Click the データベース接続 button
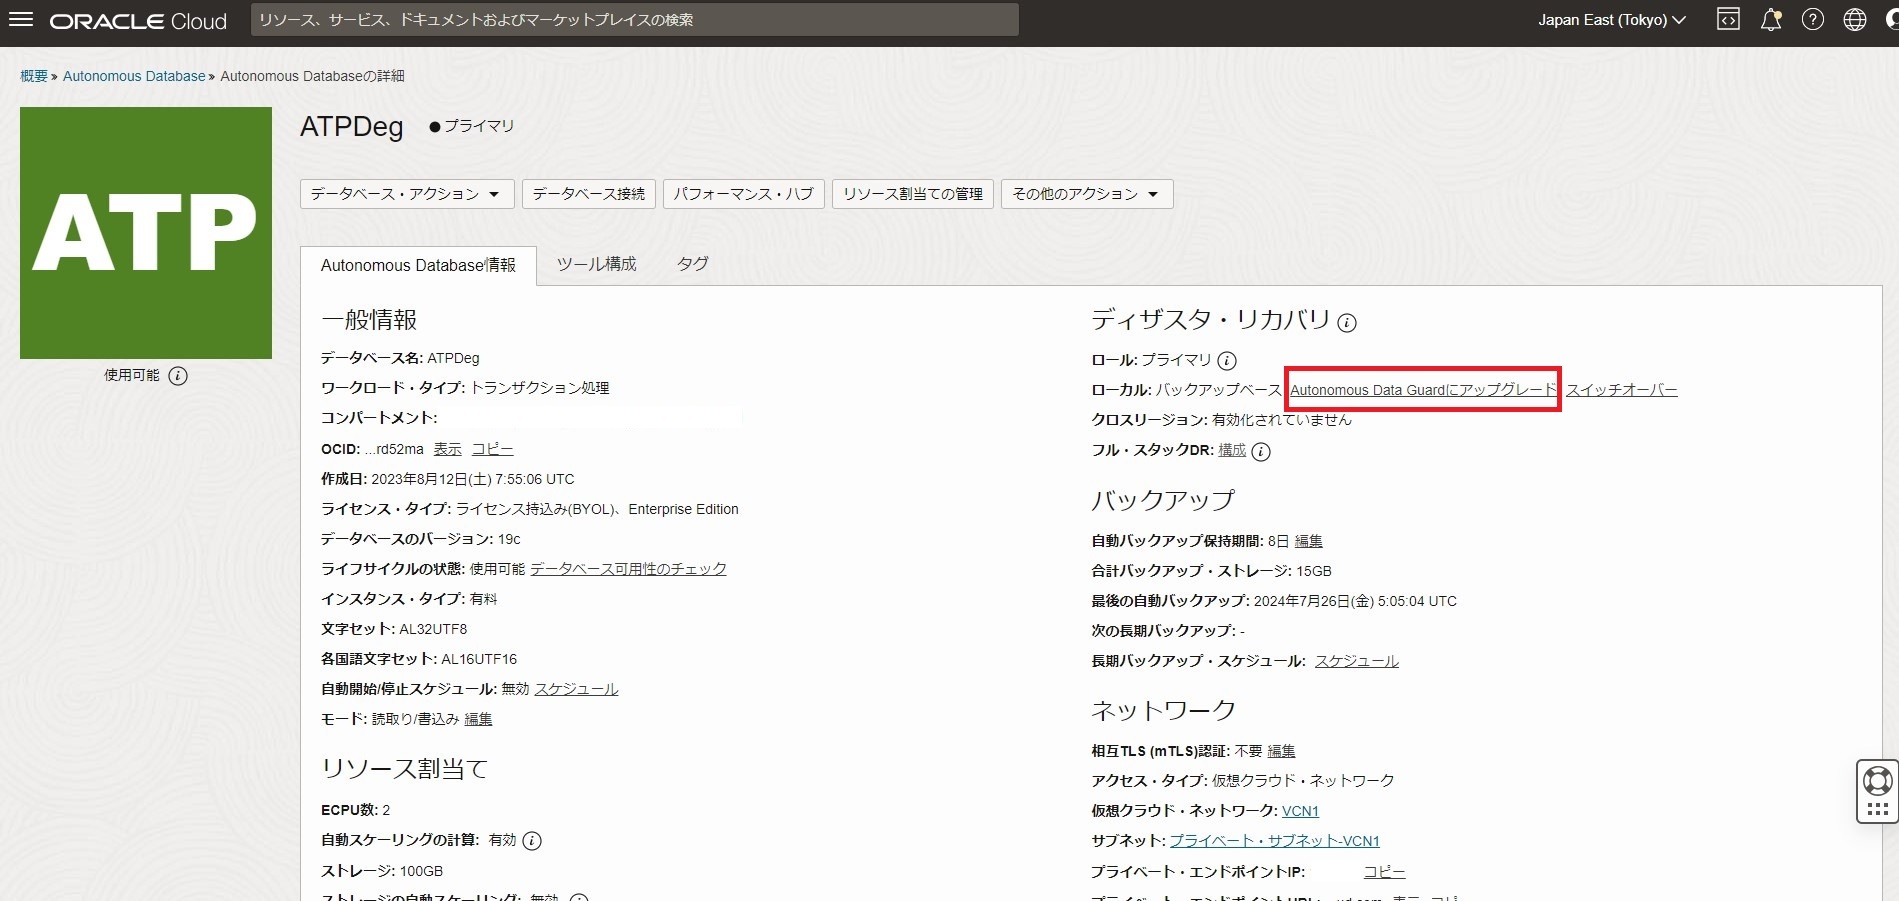The image size is (1899, 901). (x=588, y=194)
